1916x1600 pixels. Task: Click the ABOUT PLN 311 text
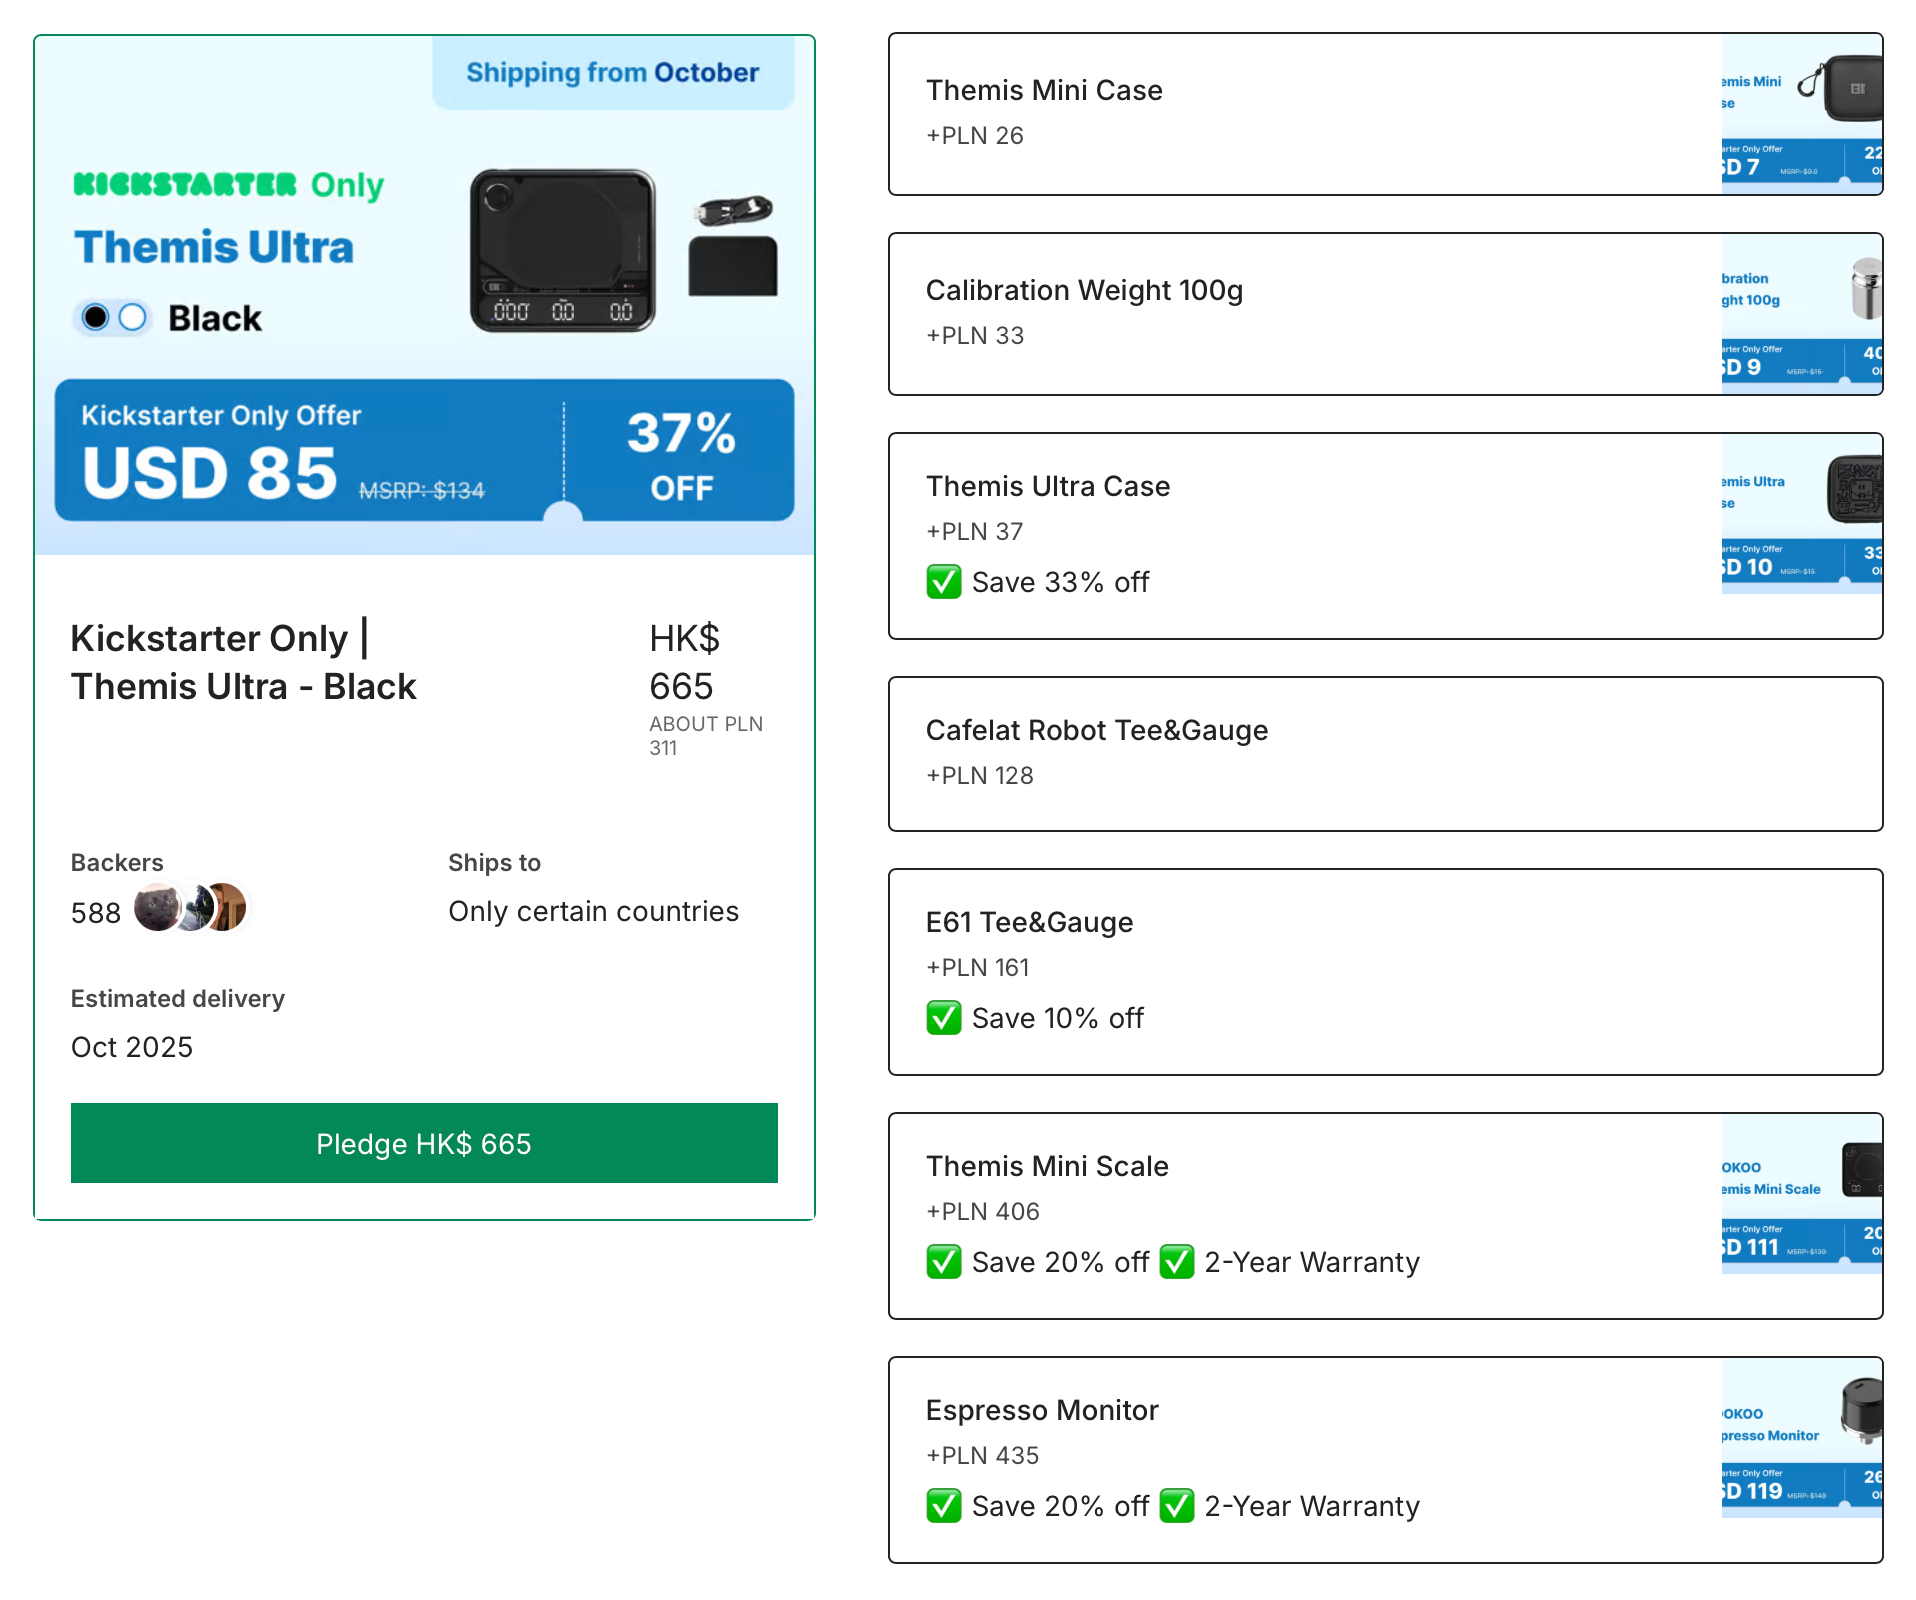705,736
